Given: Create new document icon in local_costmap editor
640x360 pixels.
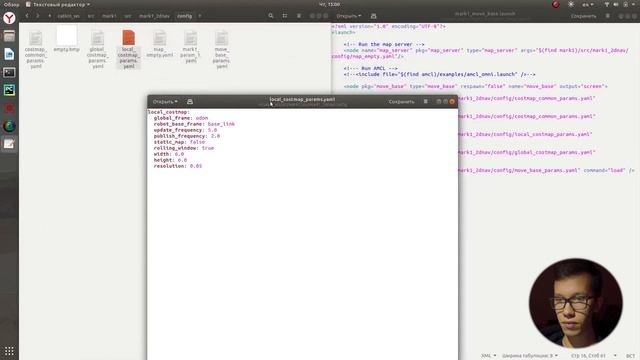Looking at the screenshot, I should point(190,102).
